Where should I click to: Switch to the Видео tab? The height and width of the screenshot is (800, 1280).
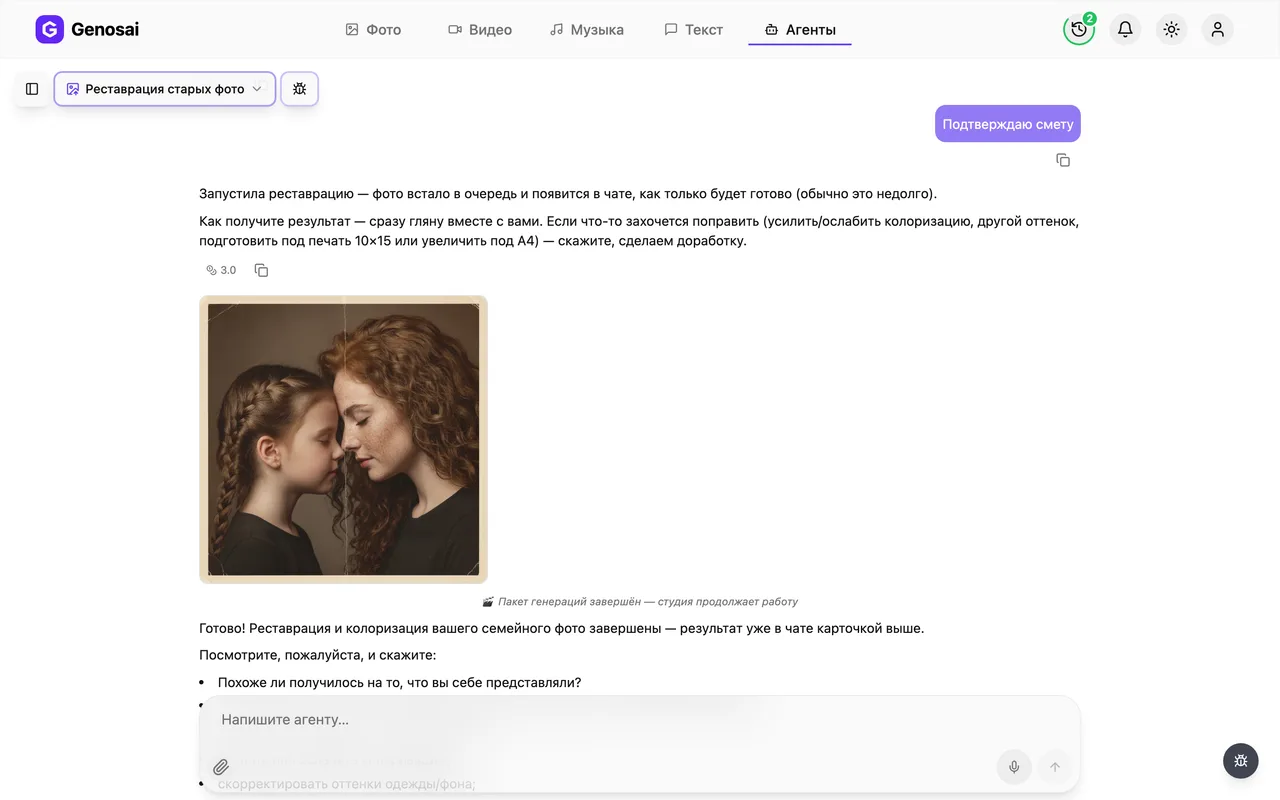480,30
